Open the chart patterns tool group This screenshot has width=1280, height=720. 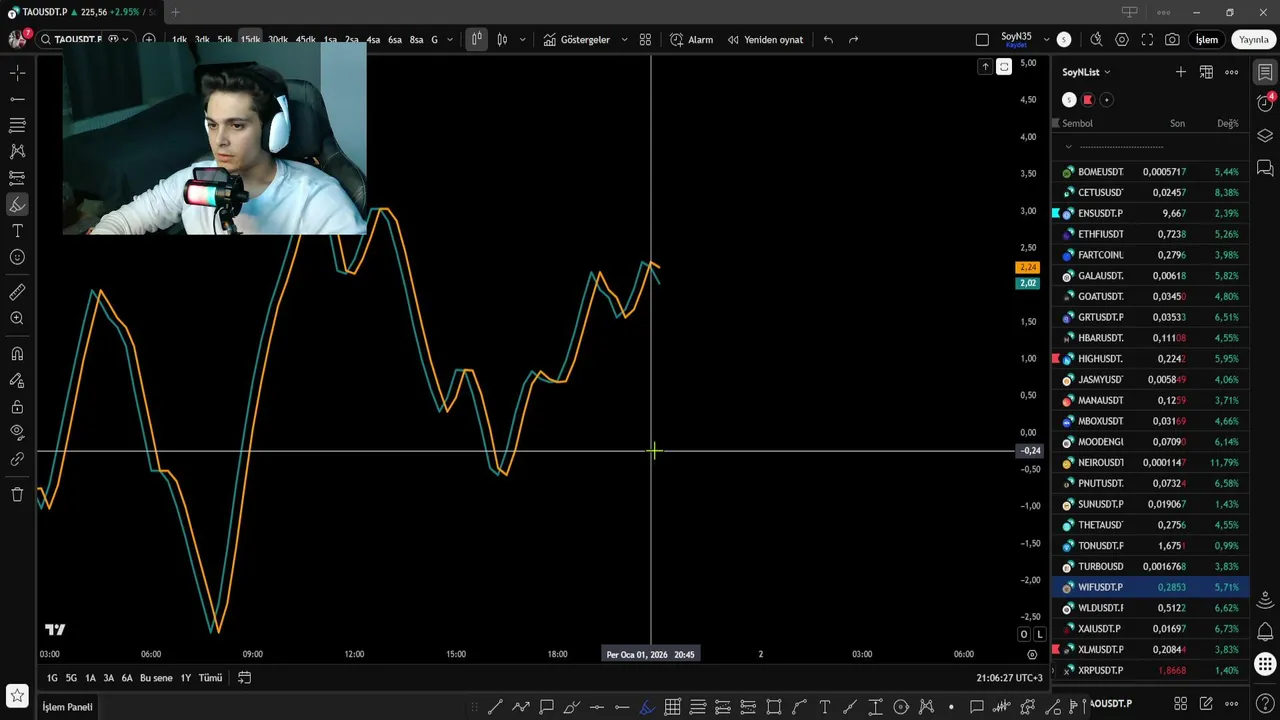tap(17, 151)
